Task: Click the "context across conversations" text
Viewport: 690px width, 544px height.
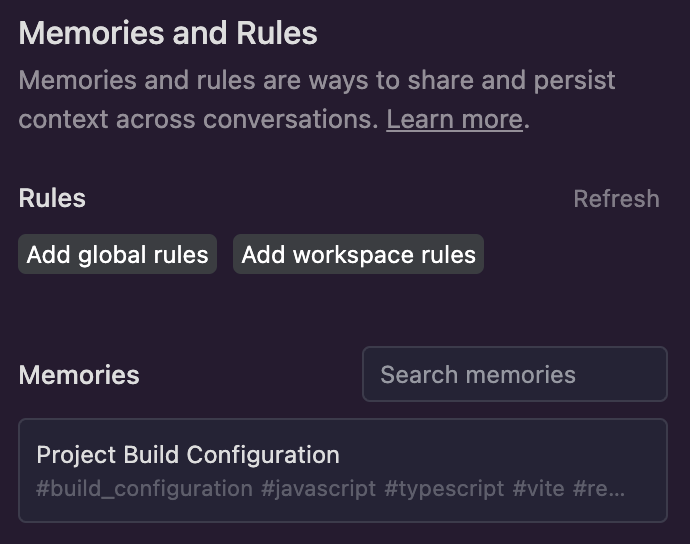Action: (198, 120)
